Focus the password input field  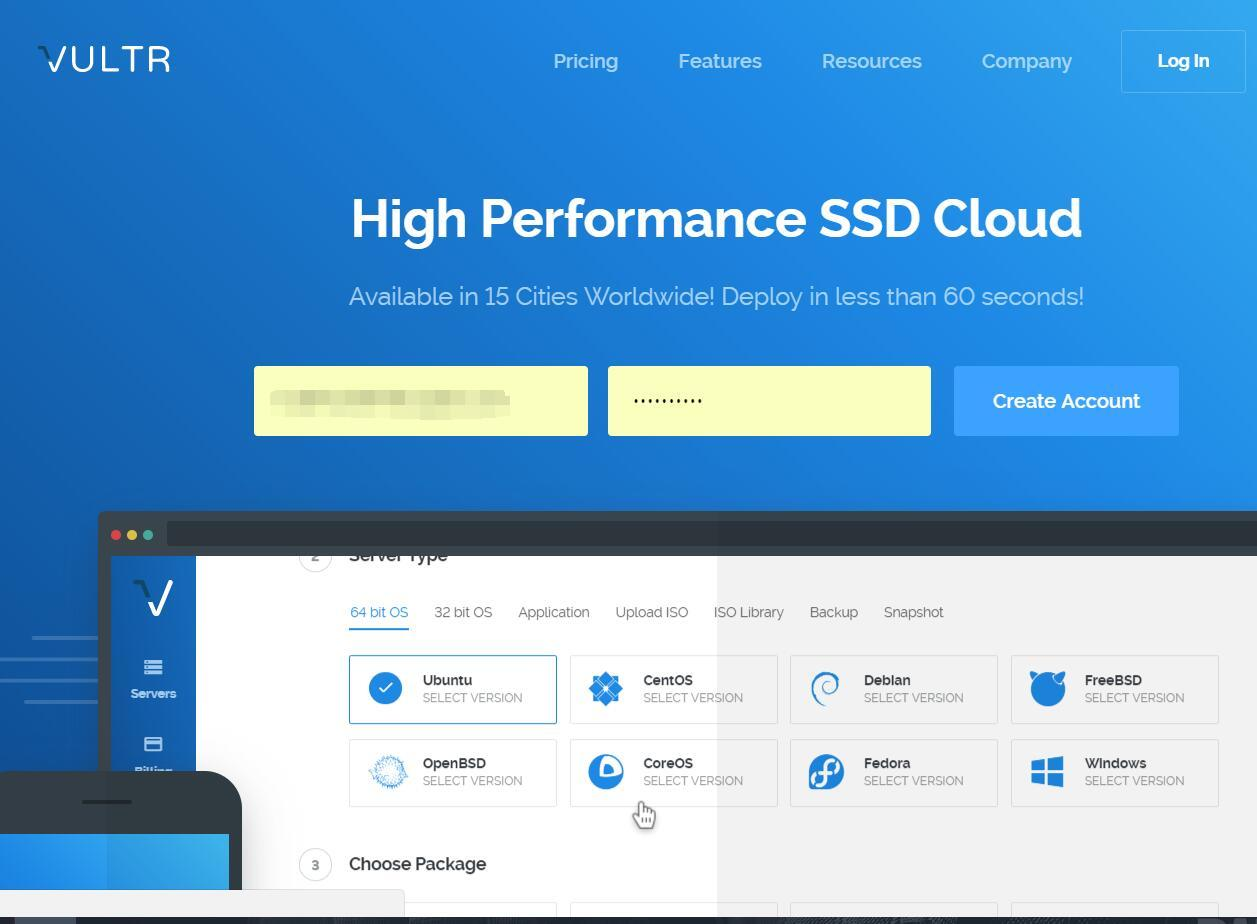click(x=769, y=401)
